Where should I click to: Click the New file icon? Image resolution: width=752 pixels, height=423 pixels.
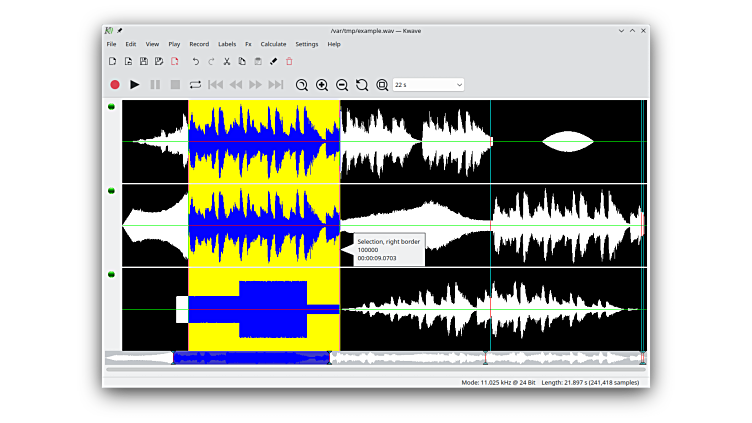[x=112, y=62]
